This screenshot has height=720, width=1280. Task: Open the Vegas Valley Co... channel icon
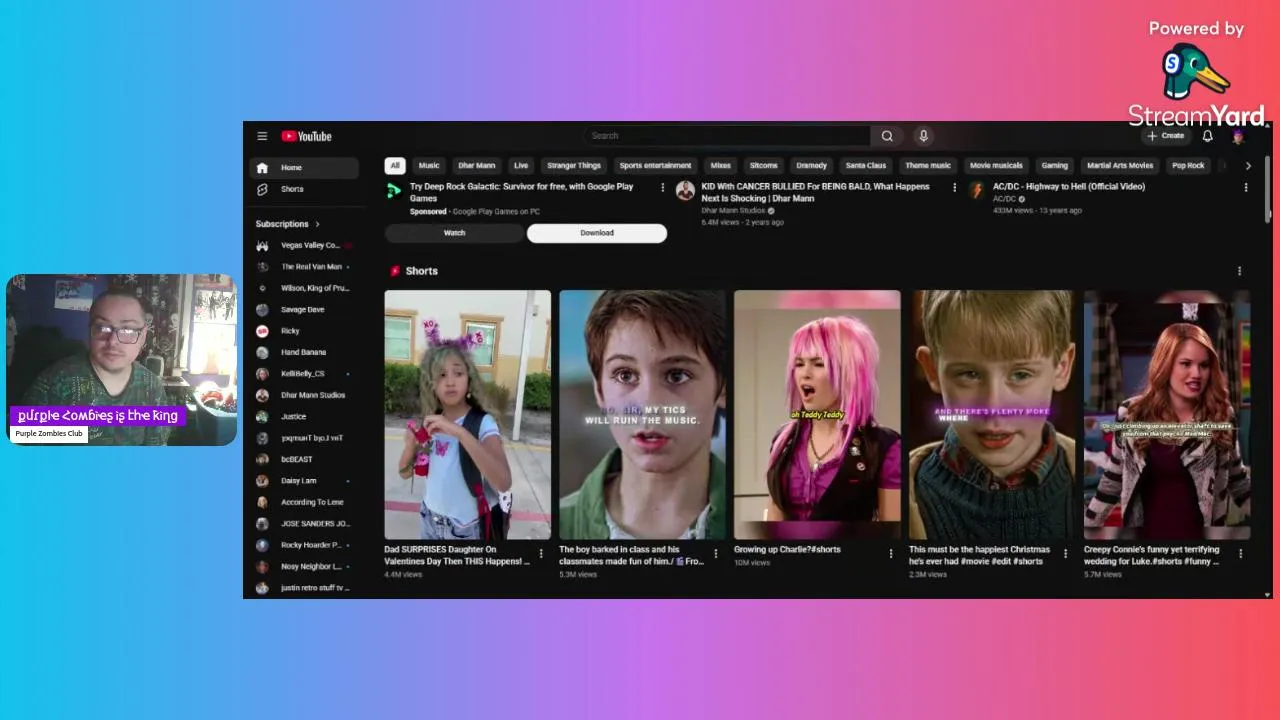pos(262,246)
